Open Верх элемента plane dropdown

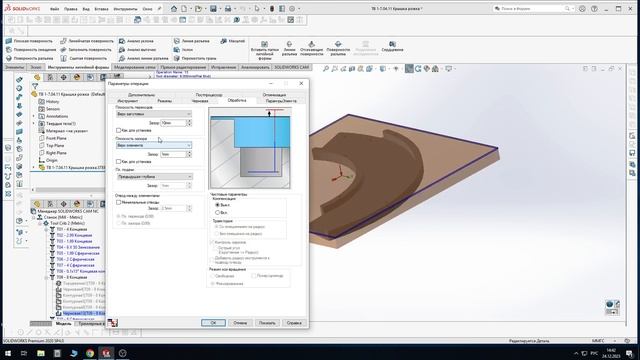click(153, 145)
